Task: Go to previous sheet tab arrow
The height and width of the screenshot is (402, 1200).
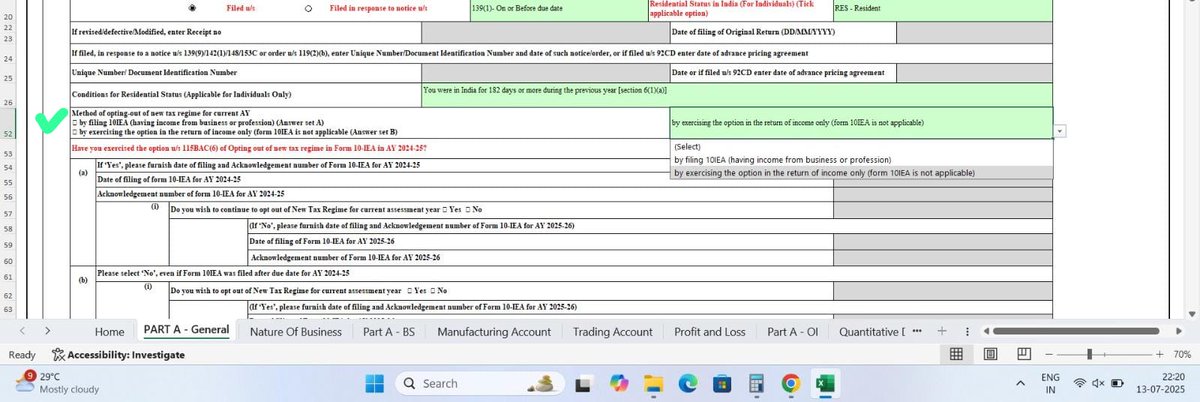Action: tap(20, 330)
